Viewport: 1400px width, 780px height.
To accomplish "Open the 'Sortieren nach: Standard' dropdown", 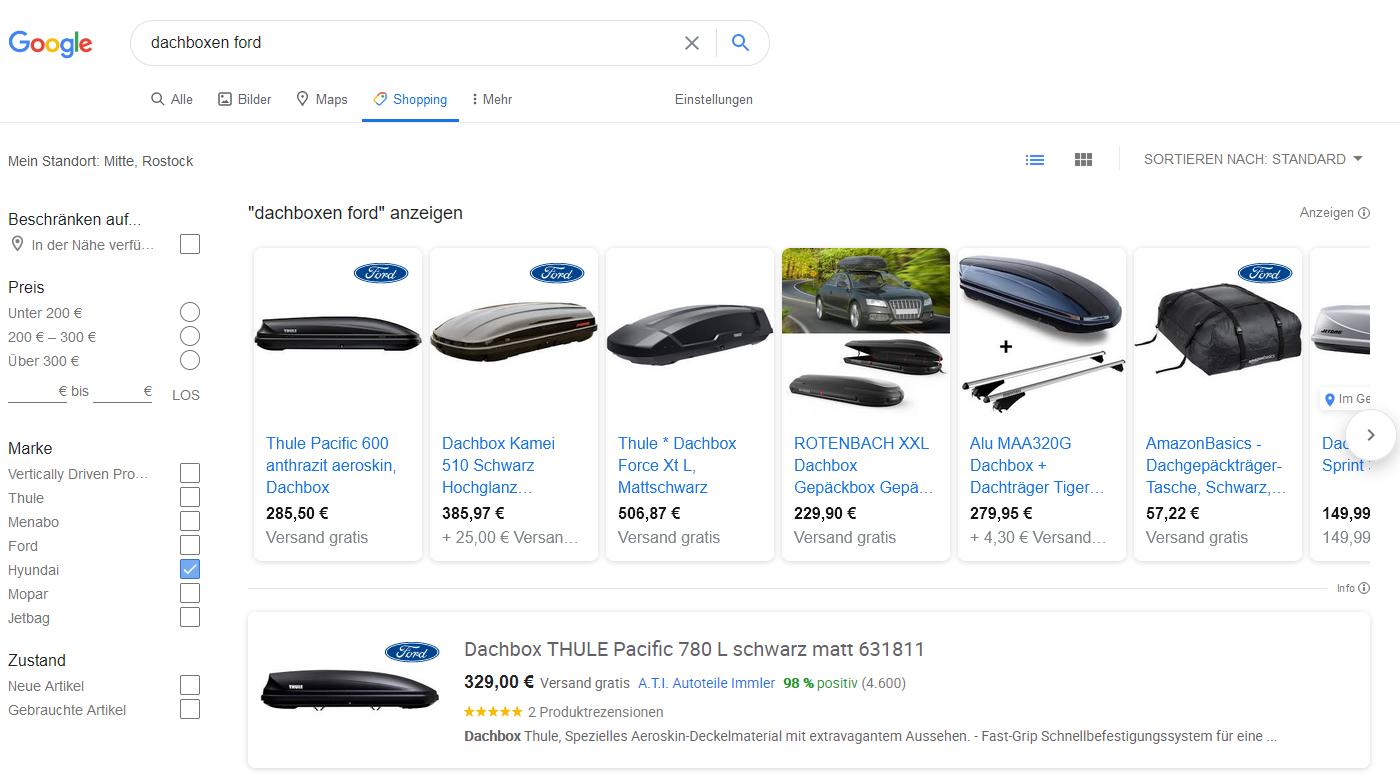I will (1252, 158).
